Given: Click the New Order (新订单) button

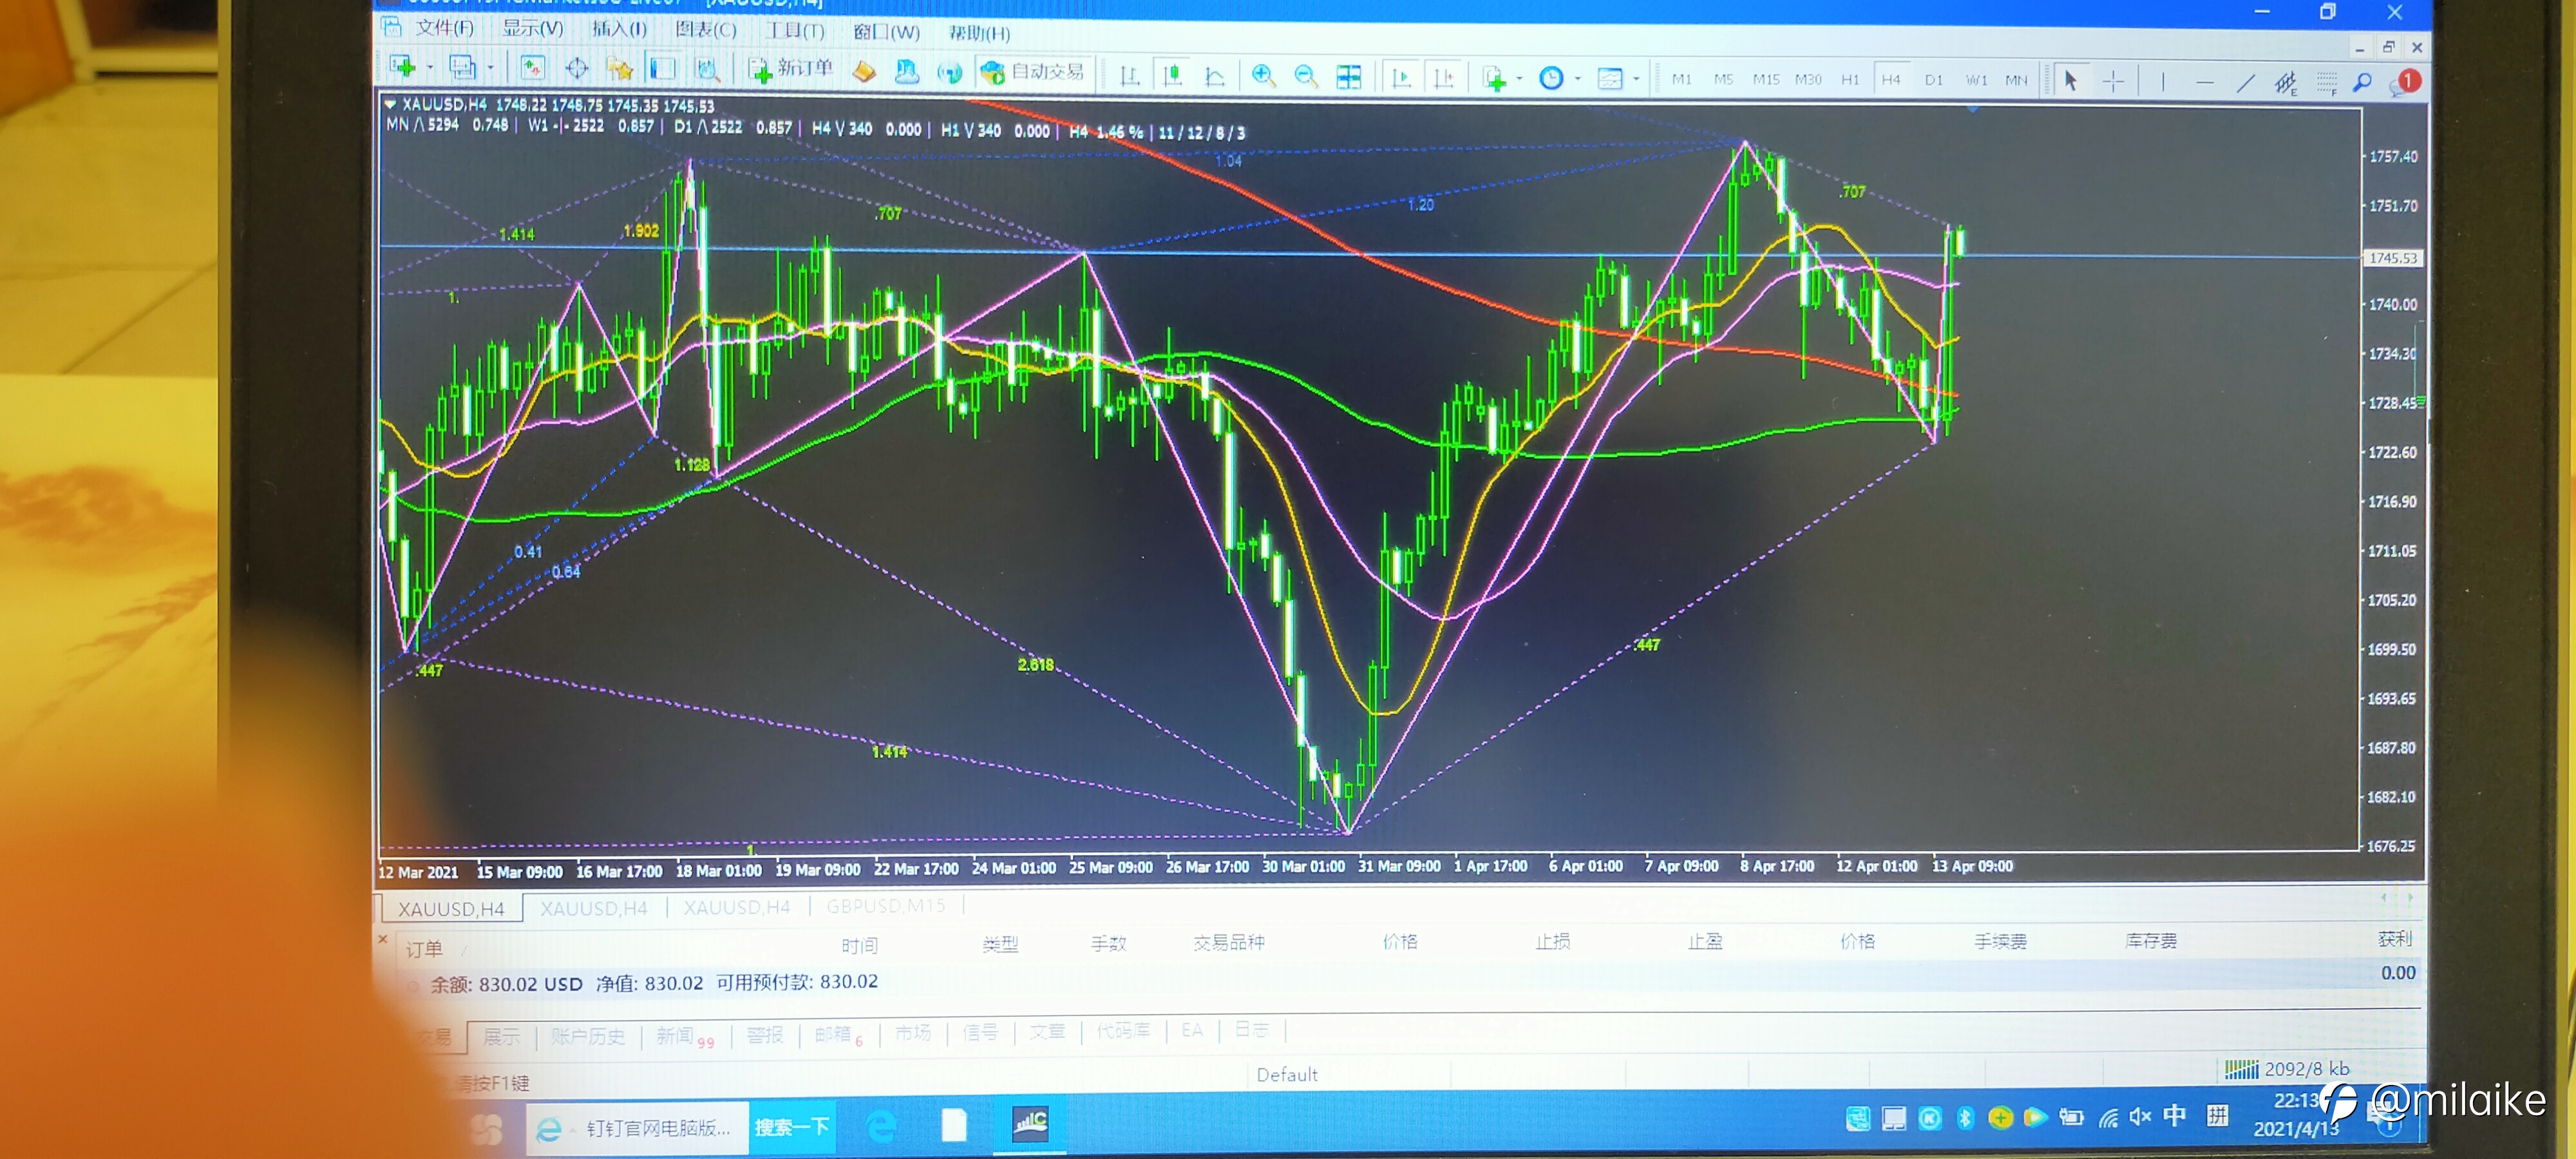Looking at the screenshot, I should pos(791,69).
